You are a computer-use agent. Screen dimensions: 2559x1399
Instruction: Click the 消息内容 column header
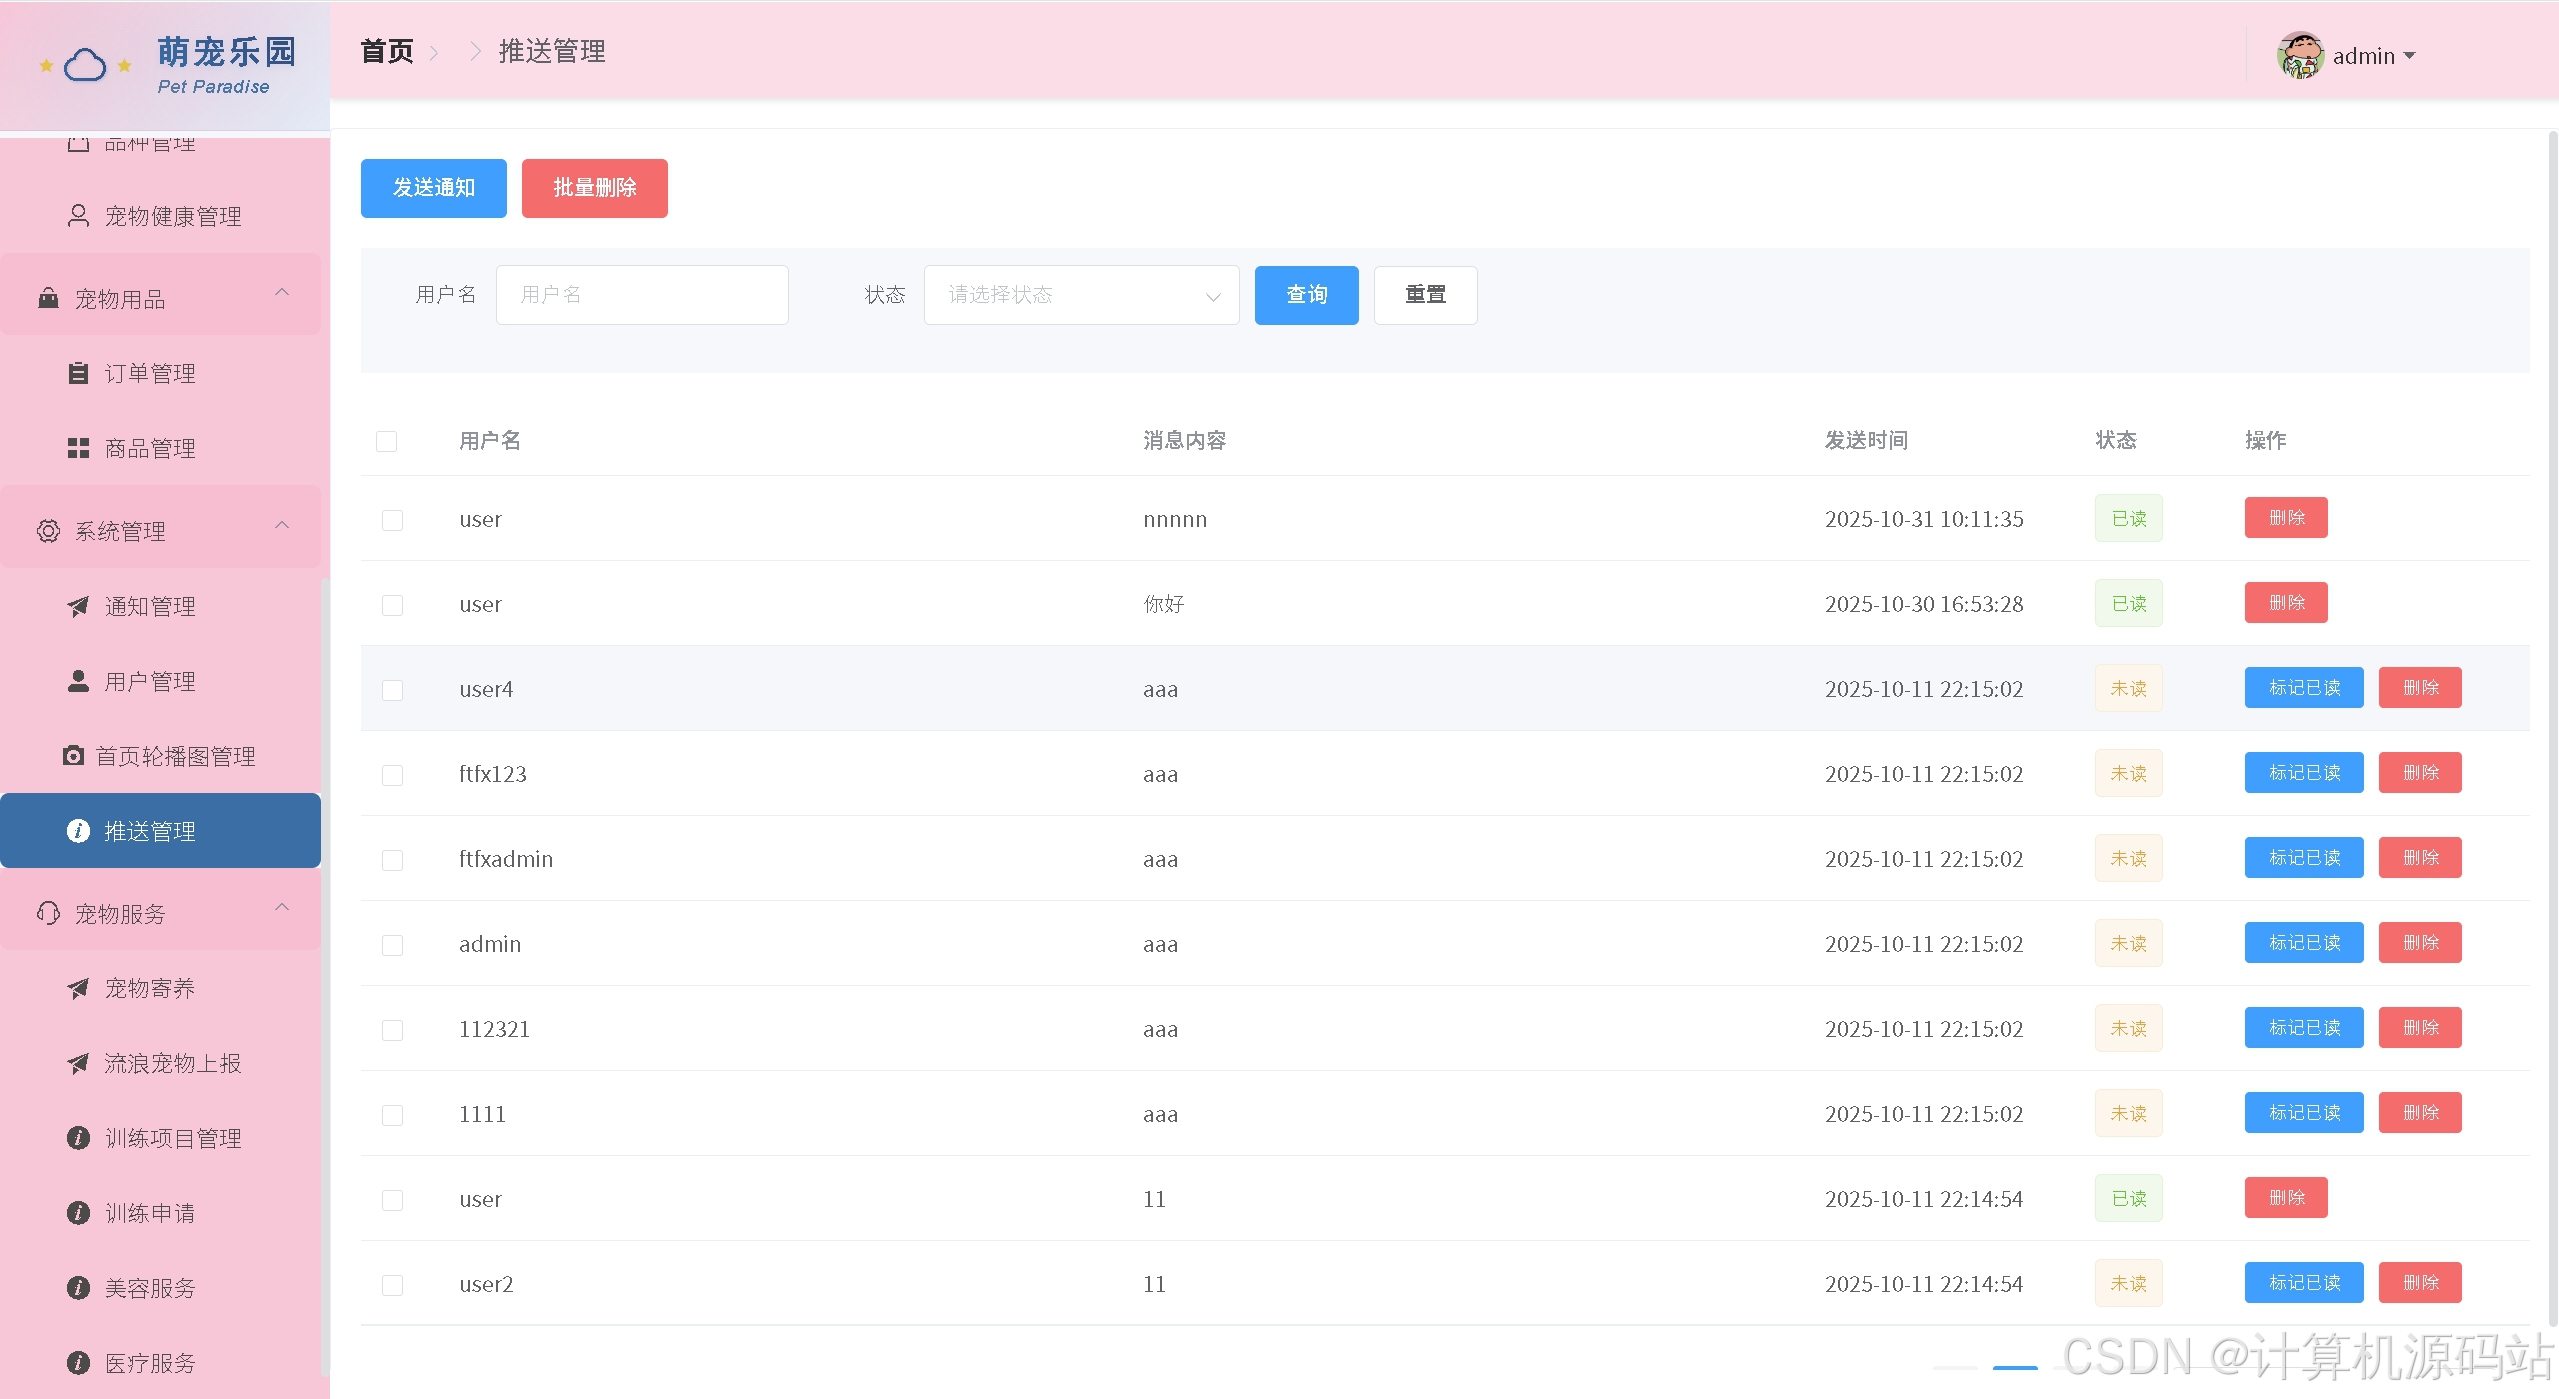[x=1185, y=440]
